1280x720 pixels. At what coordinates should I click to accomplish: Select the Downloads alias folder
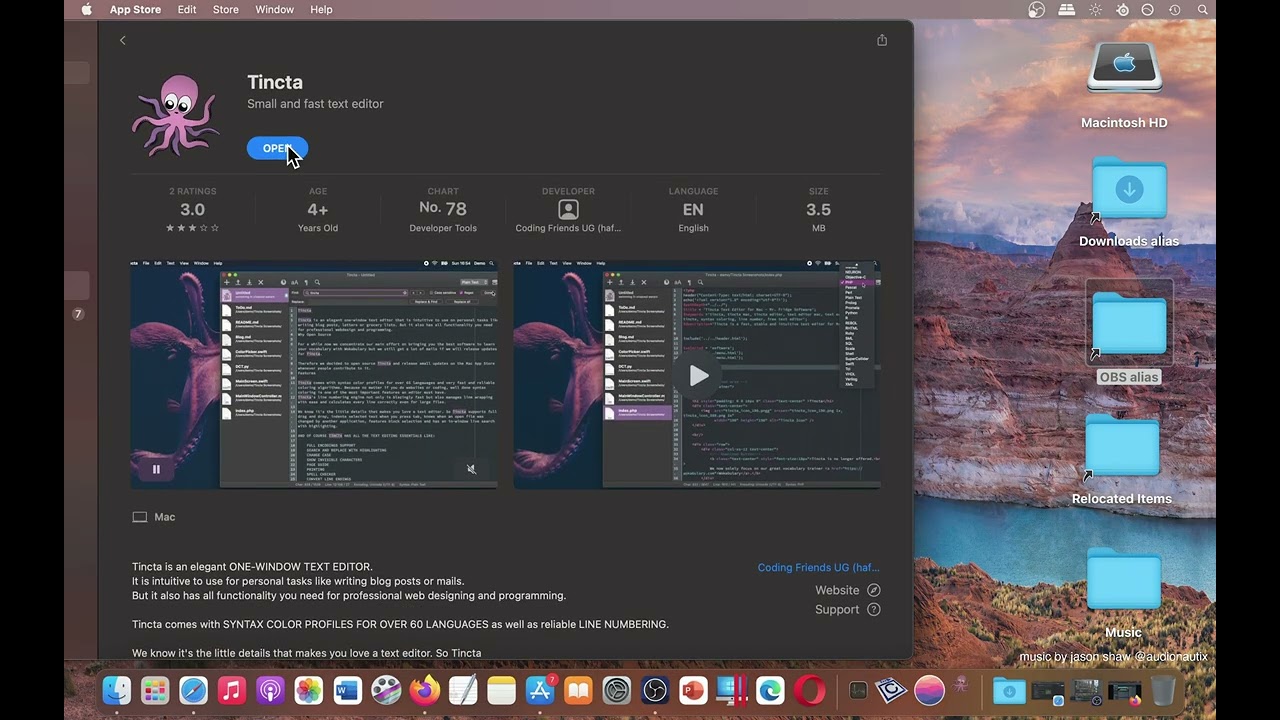pyautogui.click(x=1129, y=188)
